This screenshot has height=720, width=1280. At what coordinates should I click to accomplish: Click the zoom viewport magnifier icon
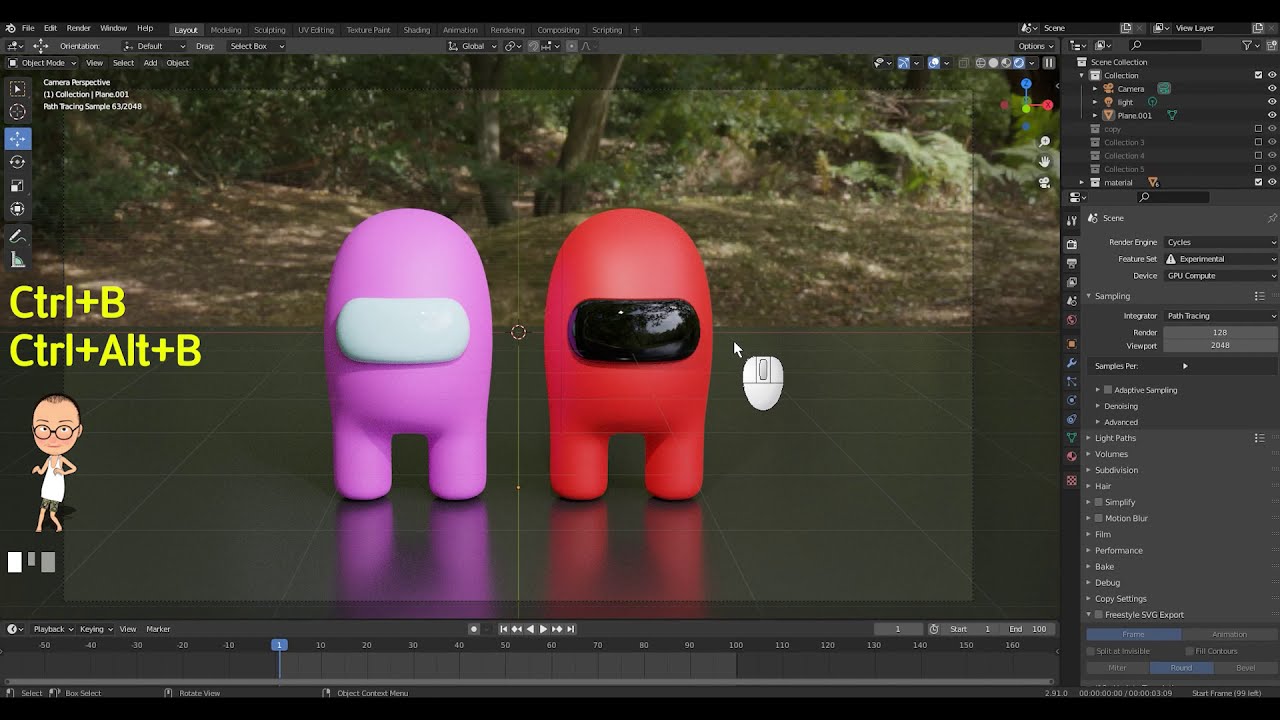tap(1045, 142)
